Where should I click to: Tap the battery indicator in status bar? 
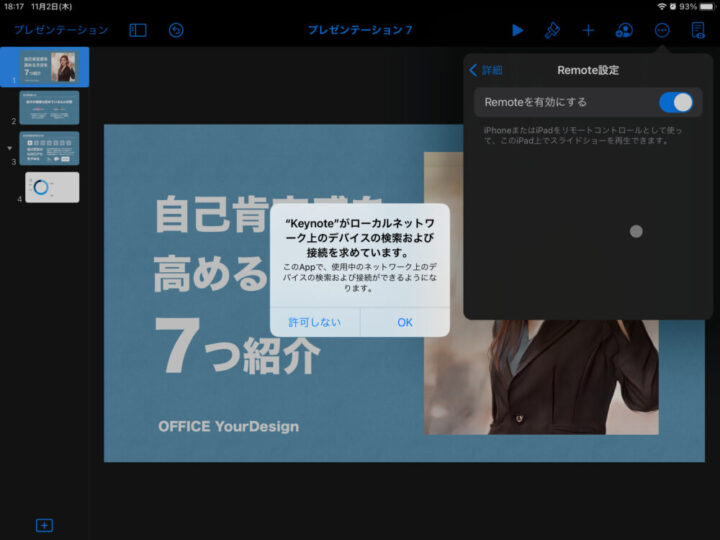pos(704,6)
